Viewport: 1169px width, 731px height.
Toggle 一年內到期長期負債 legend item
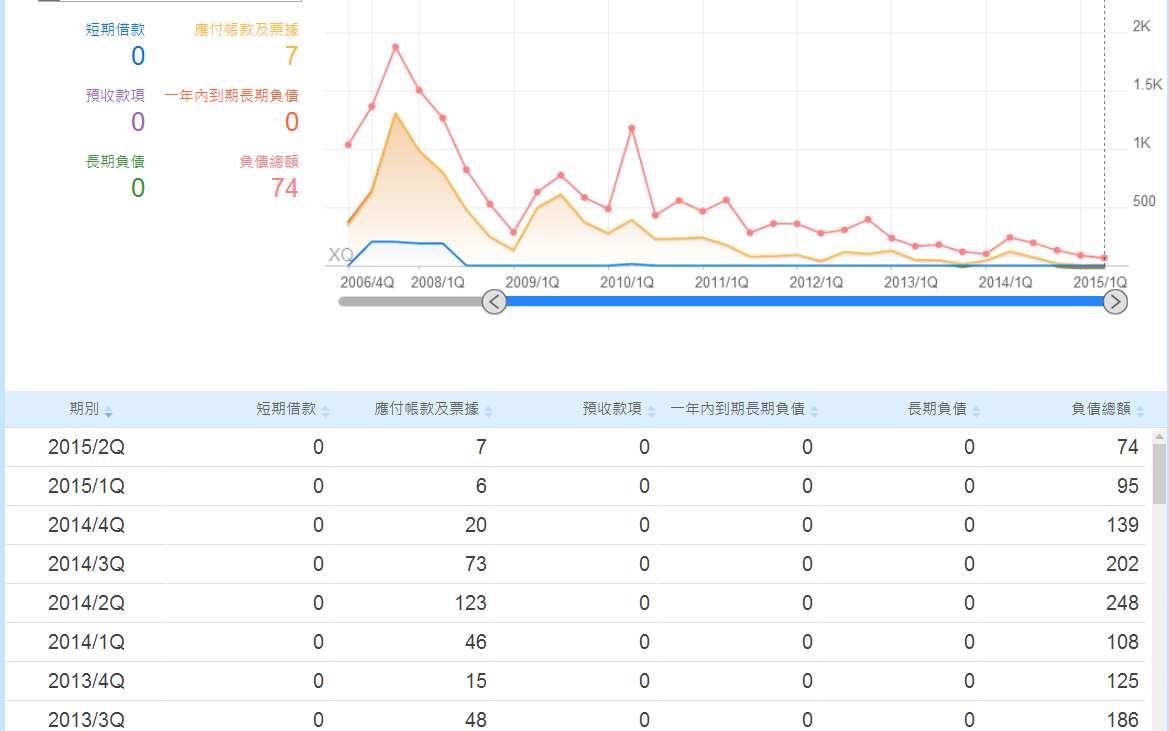231,96
